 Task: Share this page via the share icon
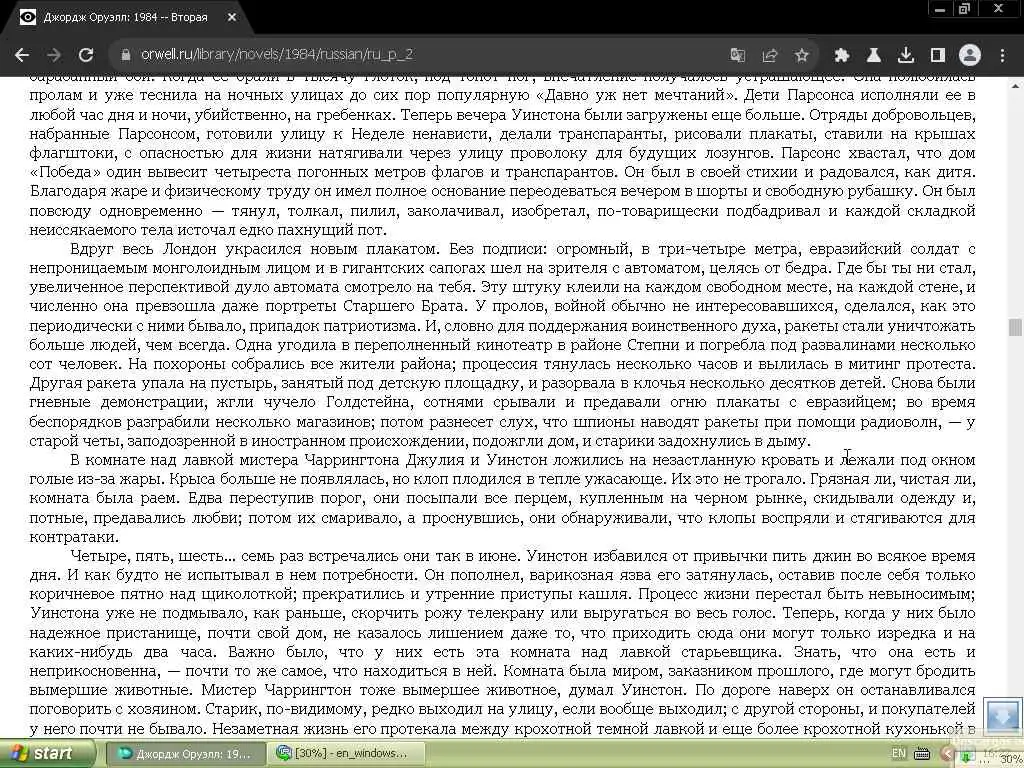(770, 55)
